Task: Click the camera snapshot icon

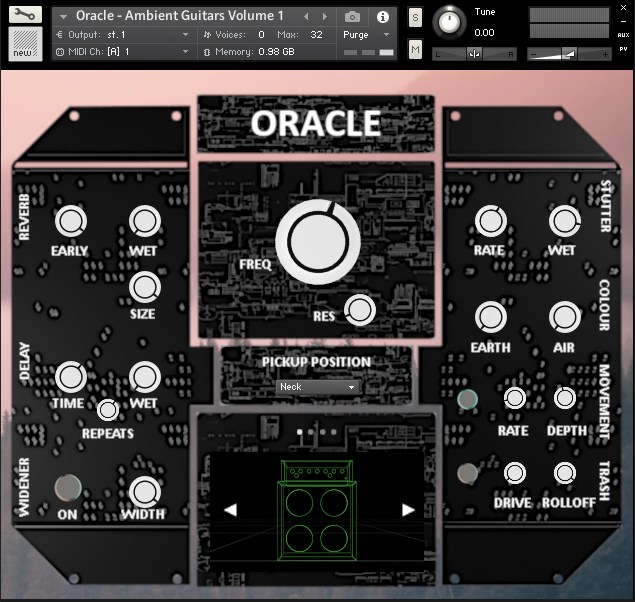Action: (x=352, y=17)
